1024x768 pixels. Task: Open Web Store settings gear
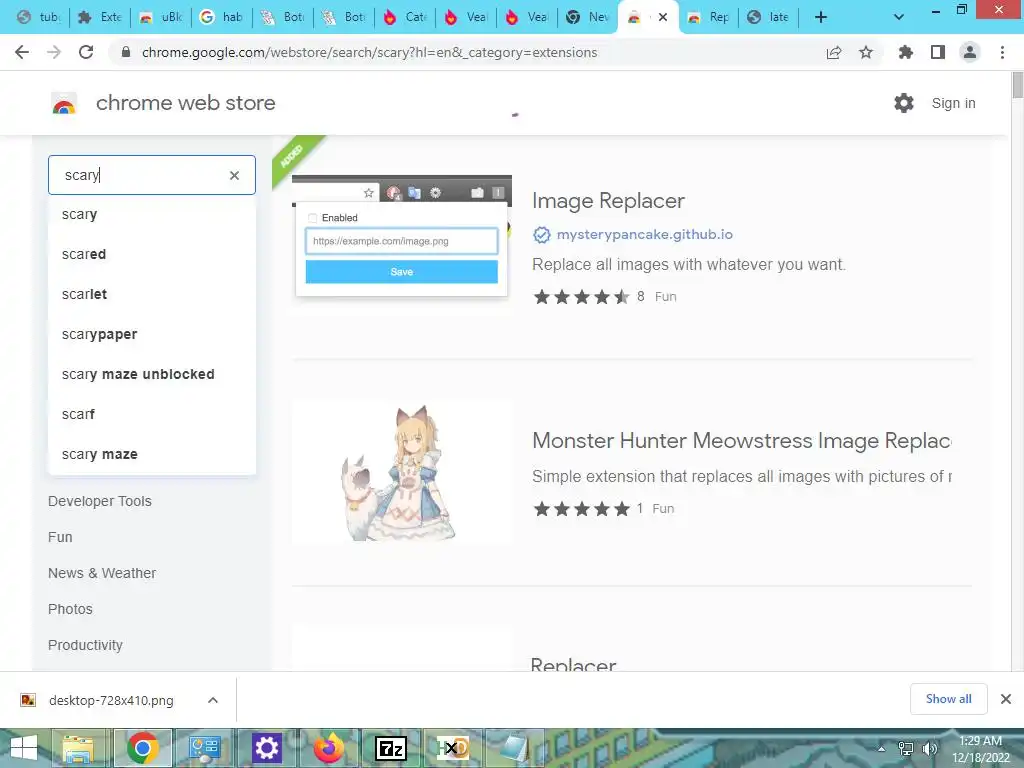point(904,103)
